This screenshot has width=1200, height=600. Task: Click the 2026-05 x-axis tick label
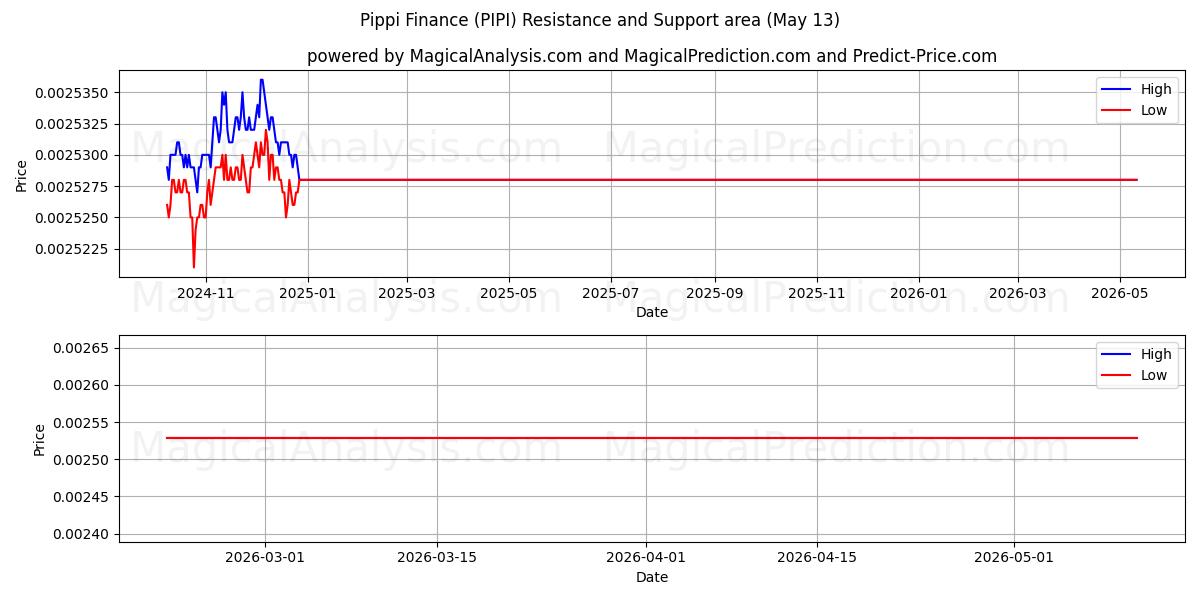(x=1119, y=293)
